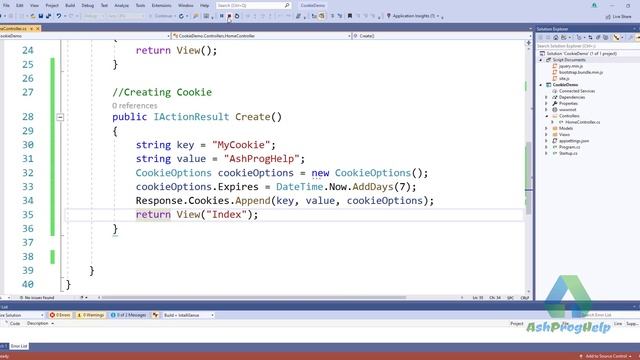This screenshot has height=360, width=640.
Task: Collapse the Controllers folder
Action: point(547,116)
